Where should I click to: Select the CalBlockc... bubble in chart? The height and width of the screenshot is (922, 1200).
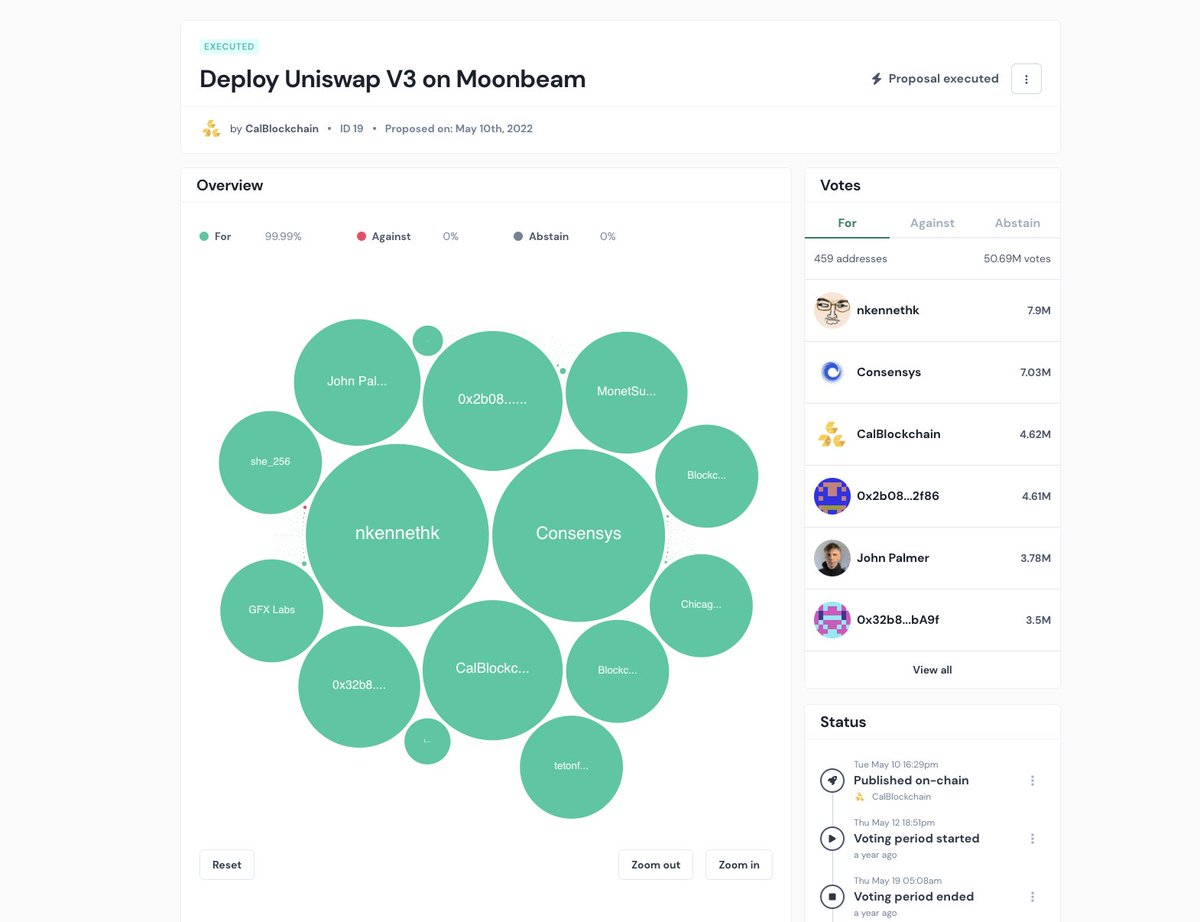click(x=492, y=670)
